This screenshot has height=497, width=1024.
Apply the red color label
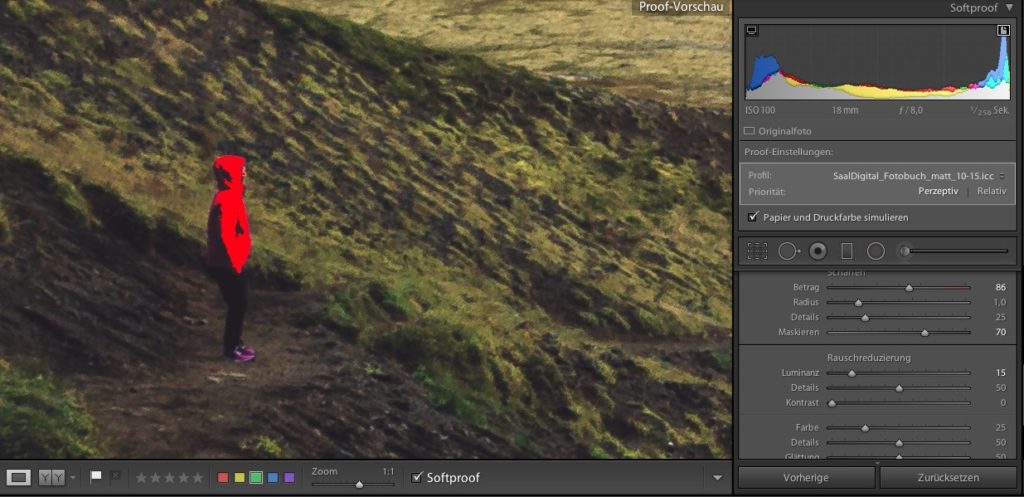coord(224,478)
